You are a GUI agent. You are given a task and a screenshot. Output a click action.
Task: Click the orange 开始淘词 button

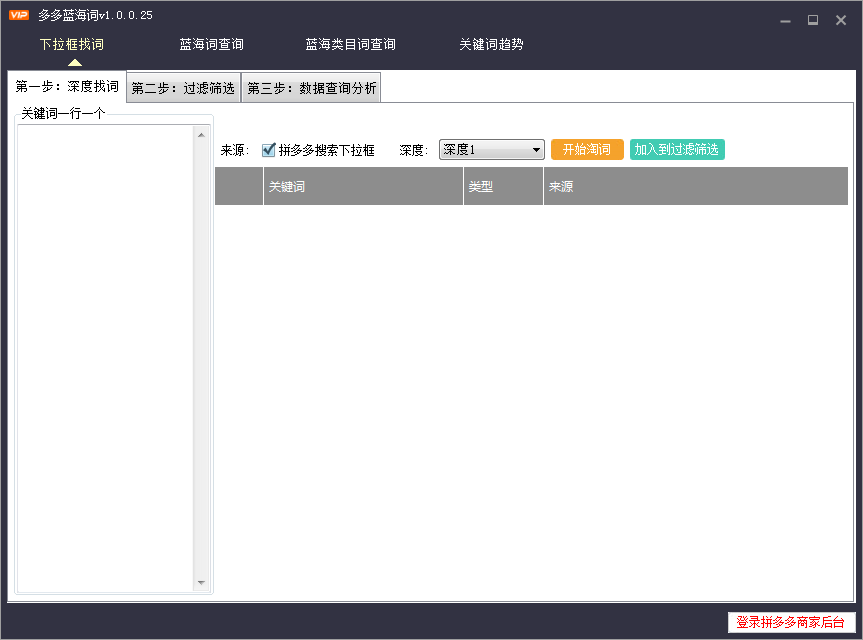[x=587, y=150]
